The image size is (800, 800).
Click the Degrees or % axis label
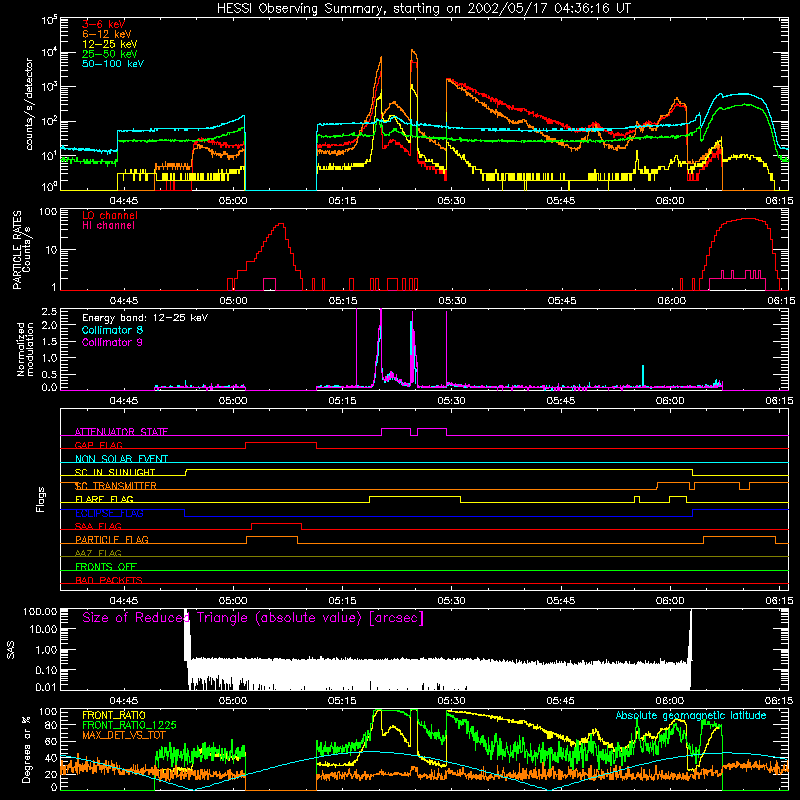tap(26, 749)
